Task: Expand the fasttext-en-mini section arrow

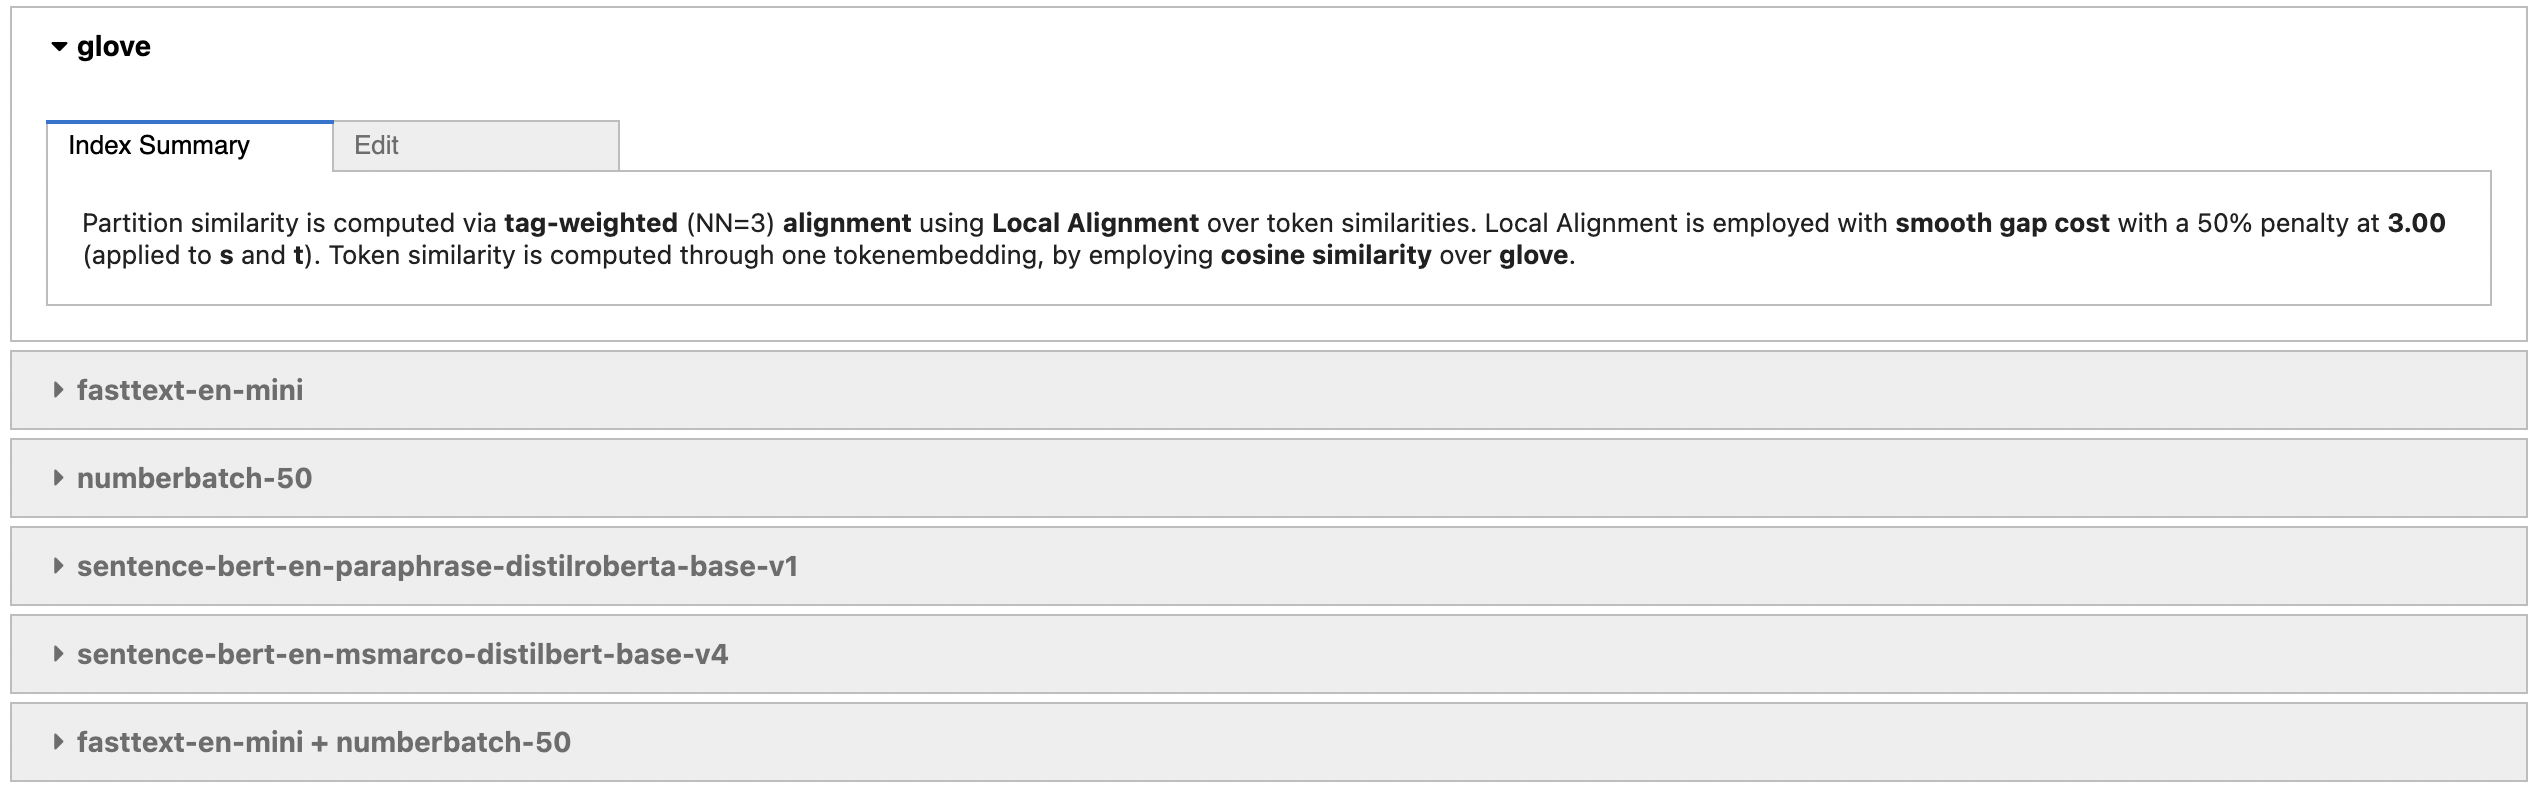Action: (58, 390)
